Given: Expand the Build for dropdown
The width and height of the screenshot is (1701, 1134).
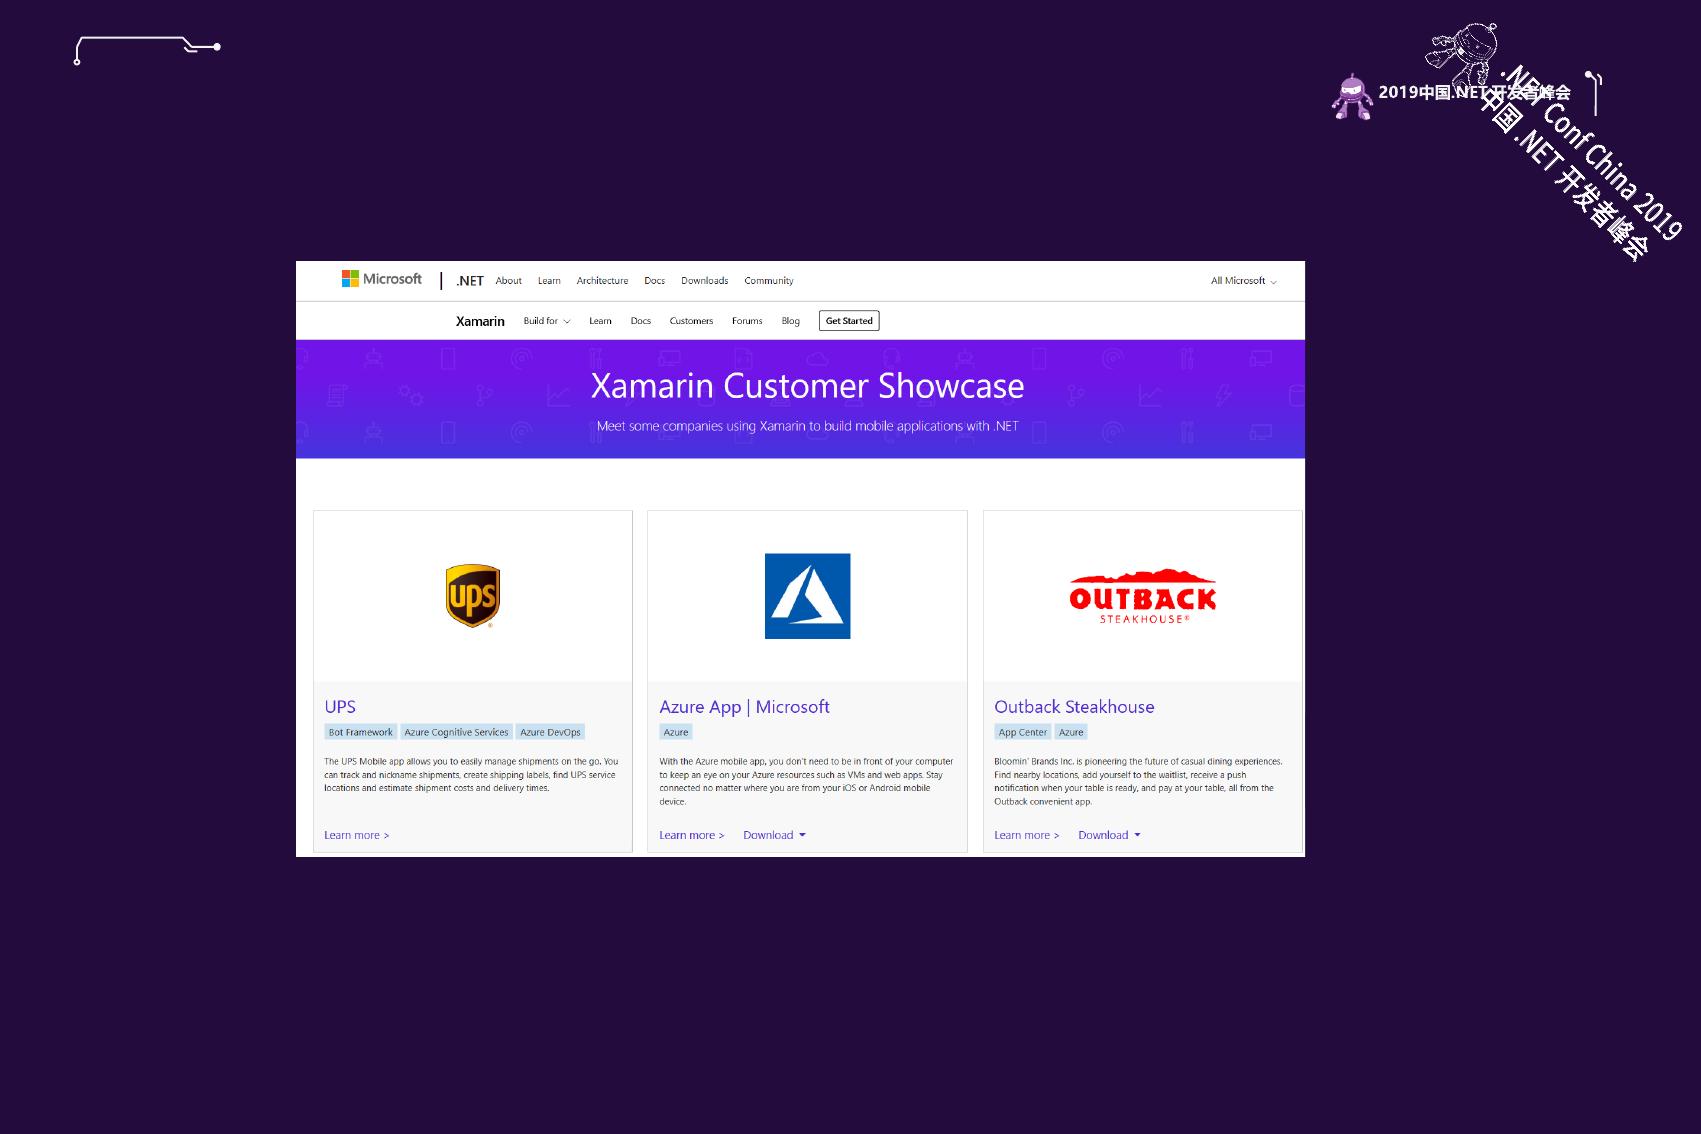Looking at the screenshot, I should click(x=547, y=321).
